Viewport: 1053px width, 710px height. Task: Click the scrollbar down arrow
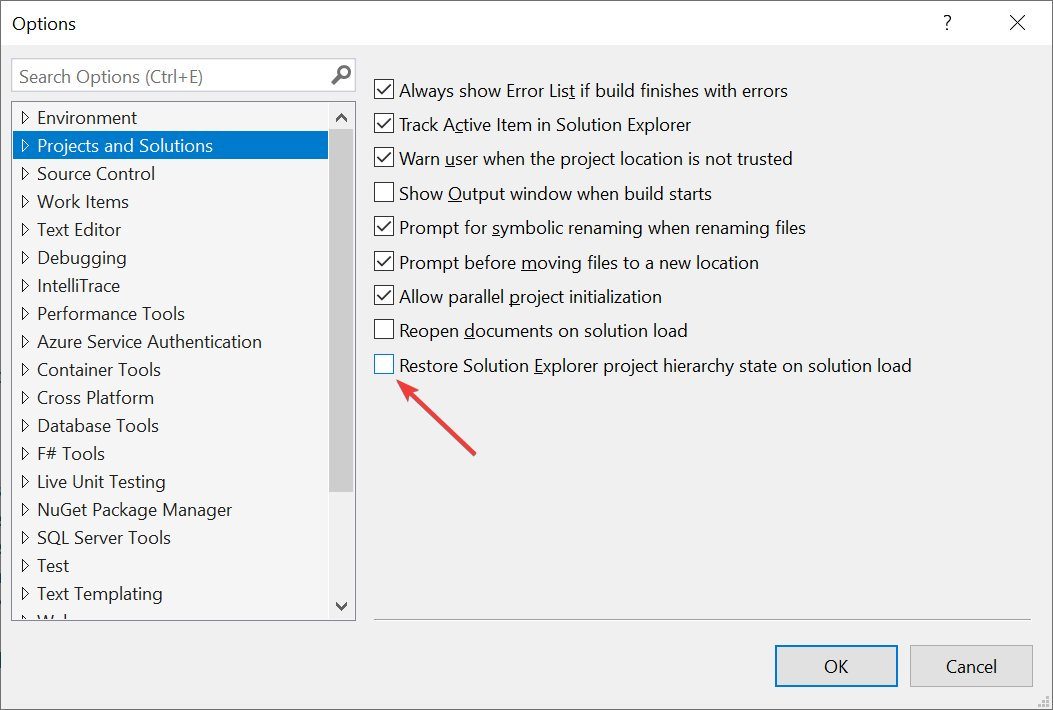(341, 606)
